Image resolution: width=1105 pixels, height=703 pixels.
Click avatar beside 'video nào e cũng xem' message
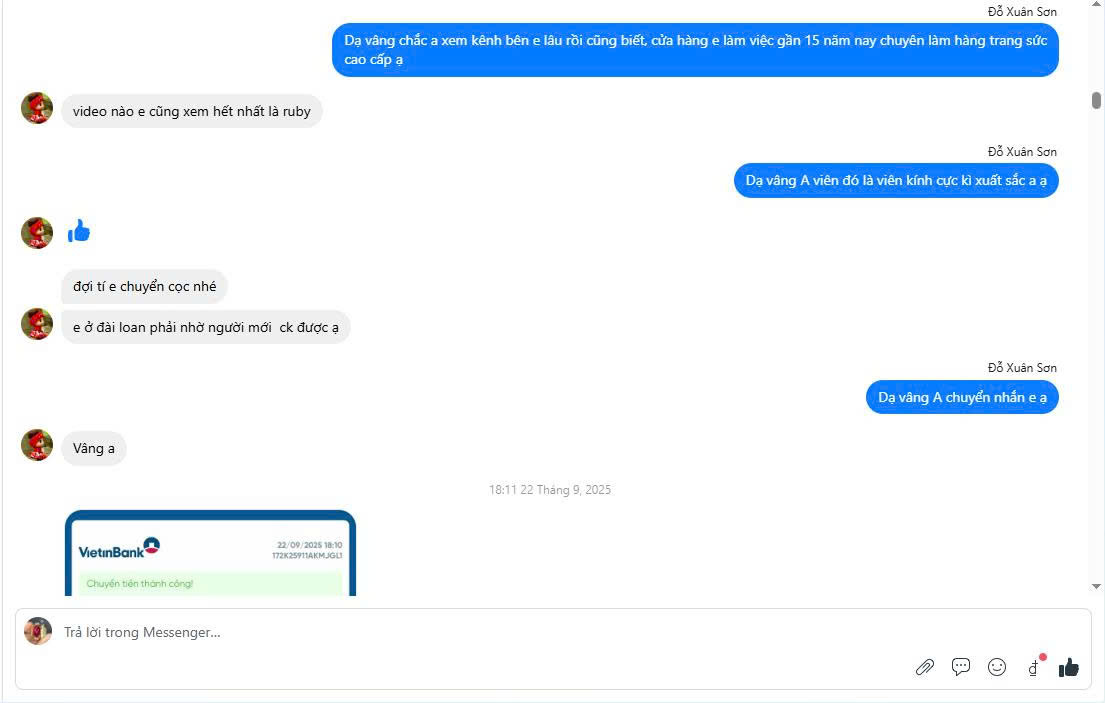tap(37, 108)
